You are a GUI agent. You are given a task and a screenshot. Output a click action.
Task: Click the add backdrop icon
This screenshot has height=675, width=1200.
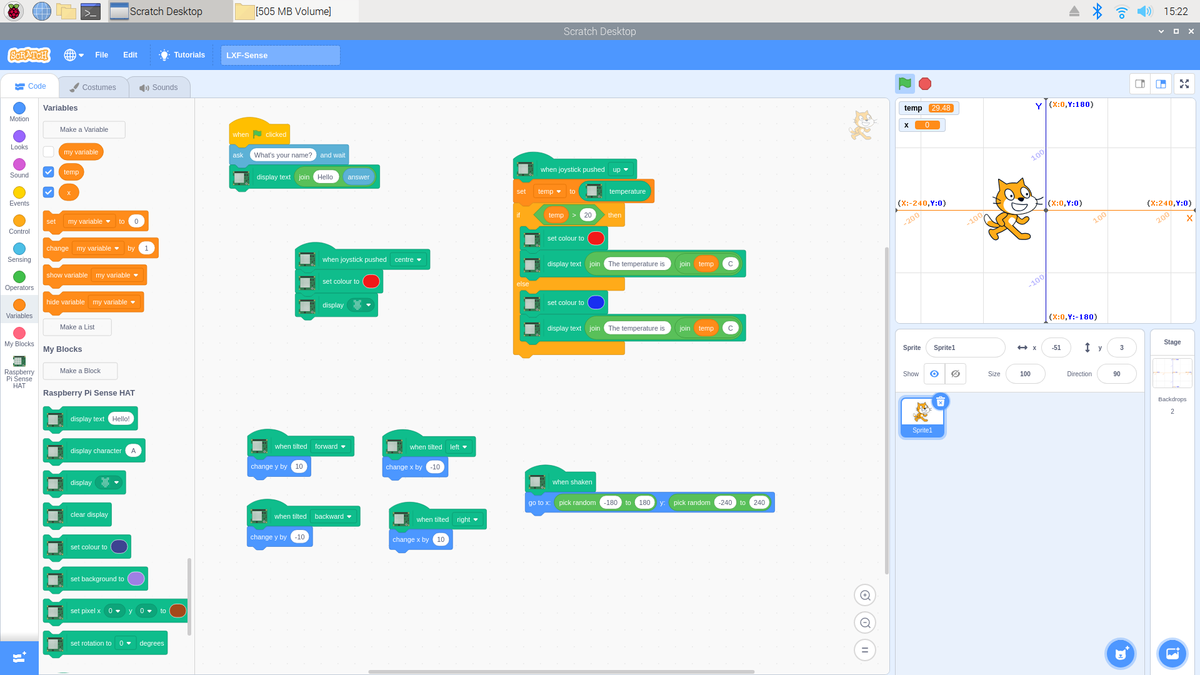pos(1172,653)
